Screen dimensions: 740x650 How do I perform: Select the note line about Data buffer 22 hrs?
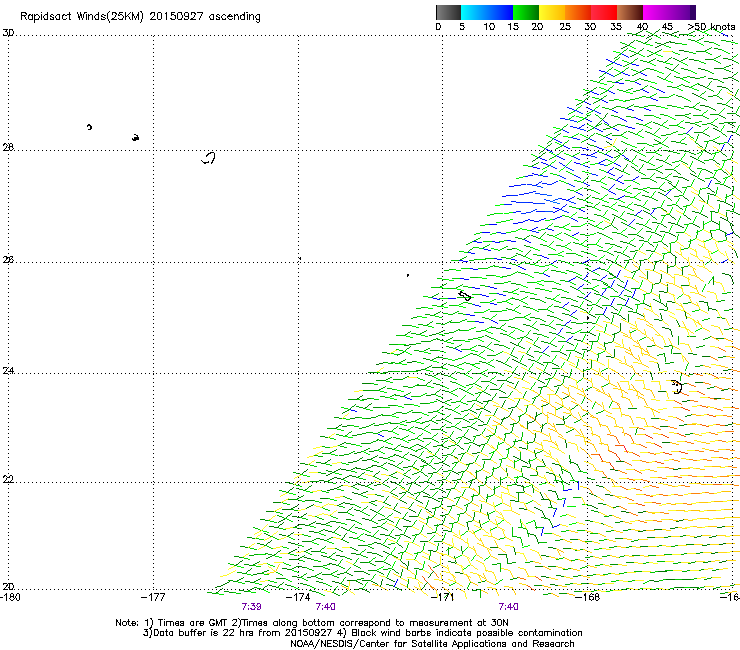tap(362, 633)
